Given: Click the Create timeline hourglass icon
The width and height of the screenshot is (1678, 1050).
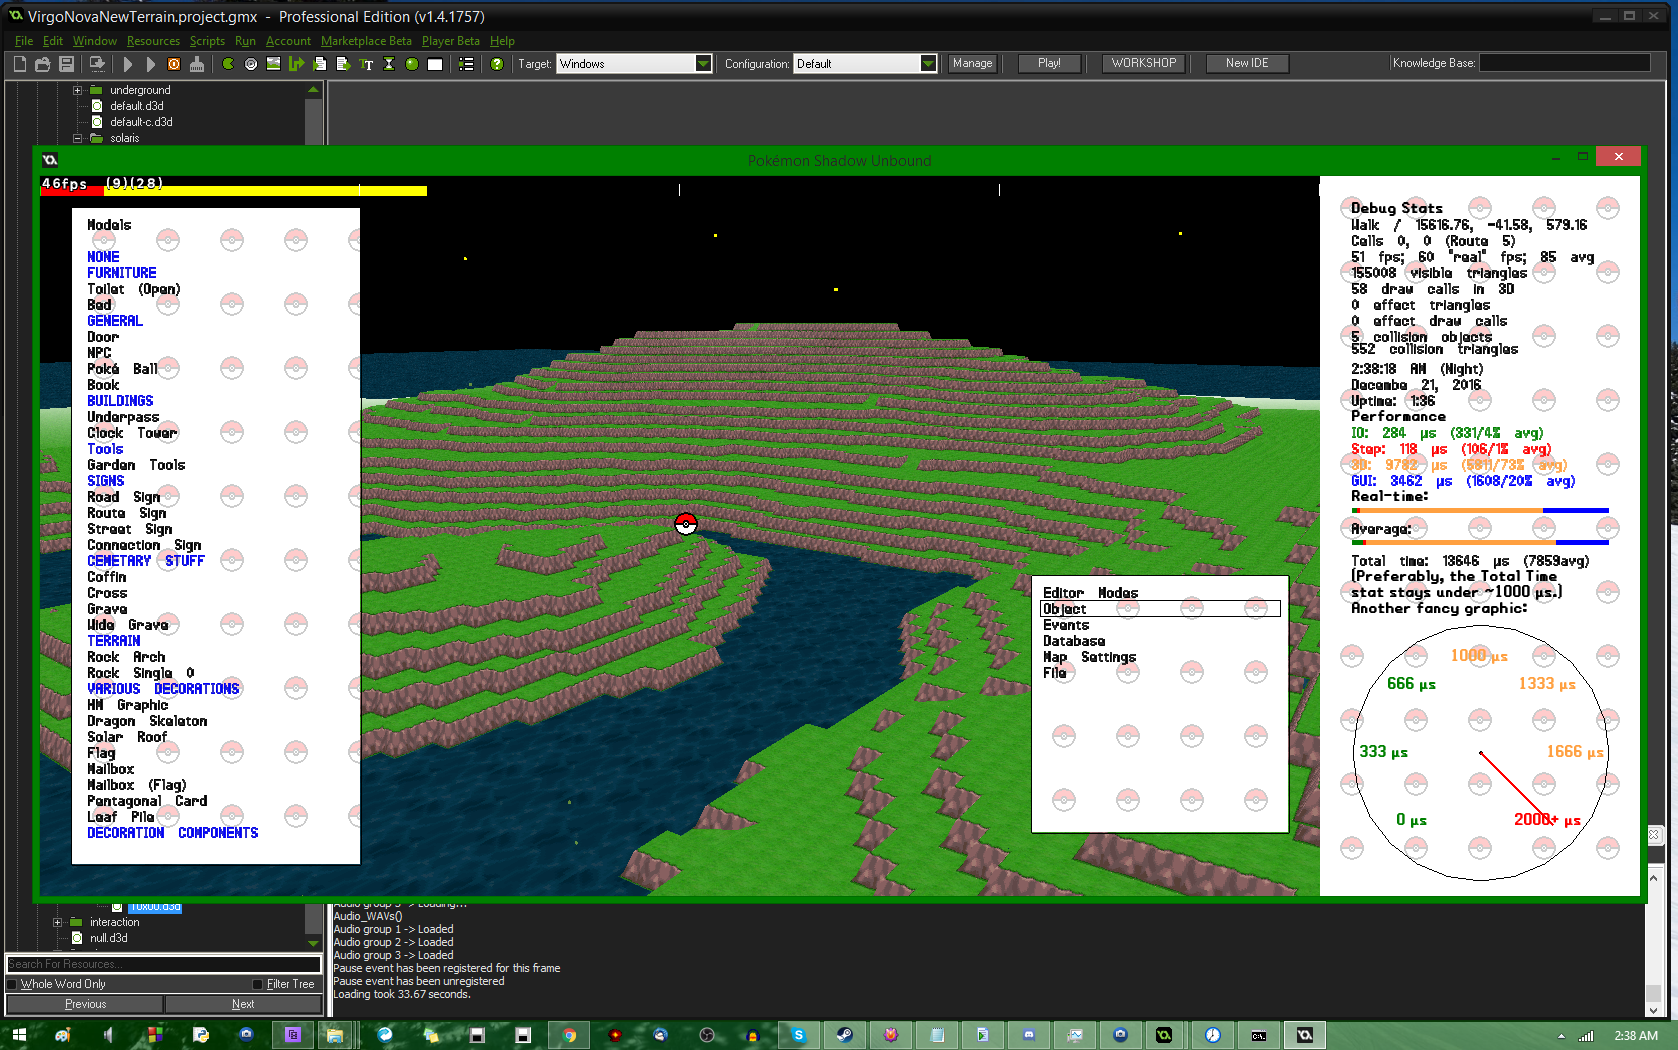Looking at the screenshot, I should pos(389,64).
